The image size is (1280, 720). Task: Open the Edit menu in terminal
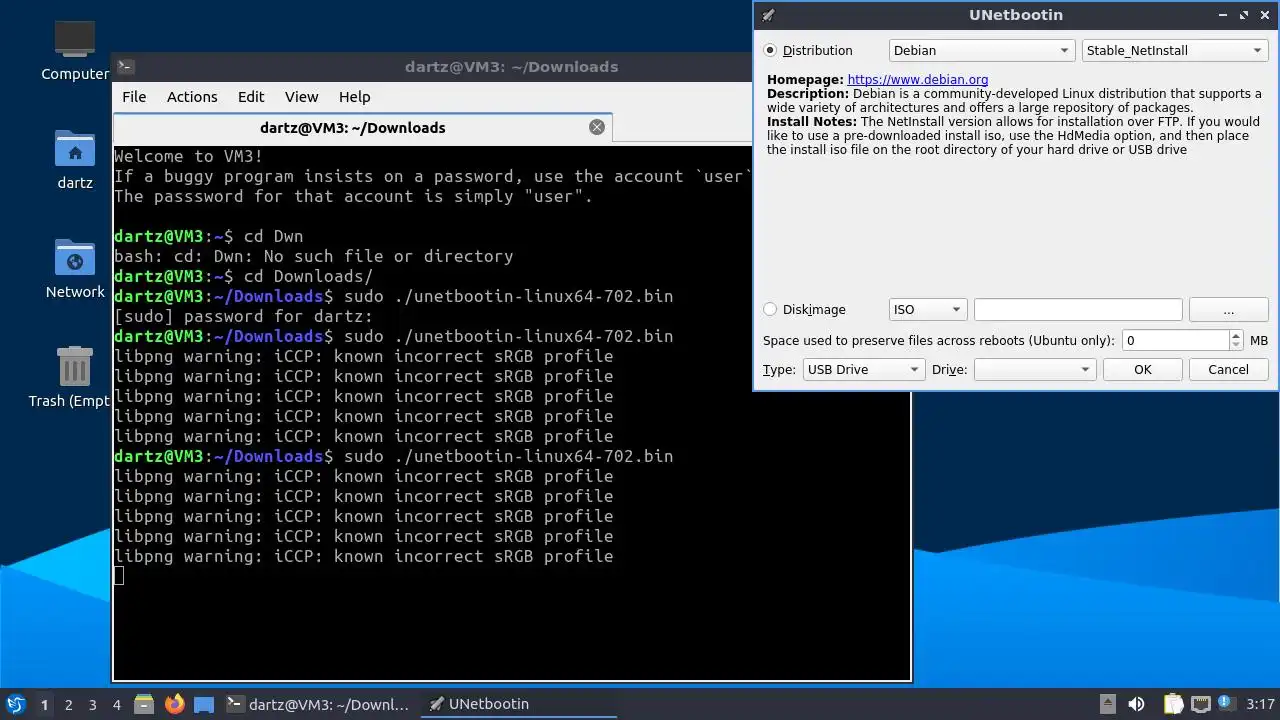[251, 97]
